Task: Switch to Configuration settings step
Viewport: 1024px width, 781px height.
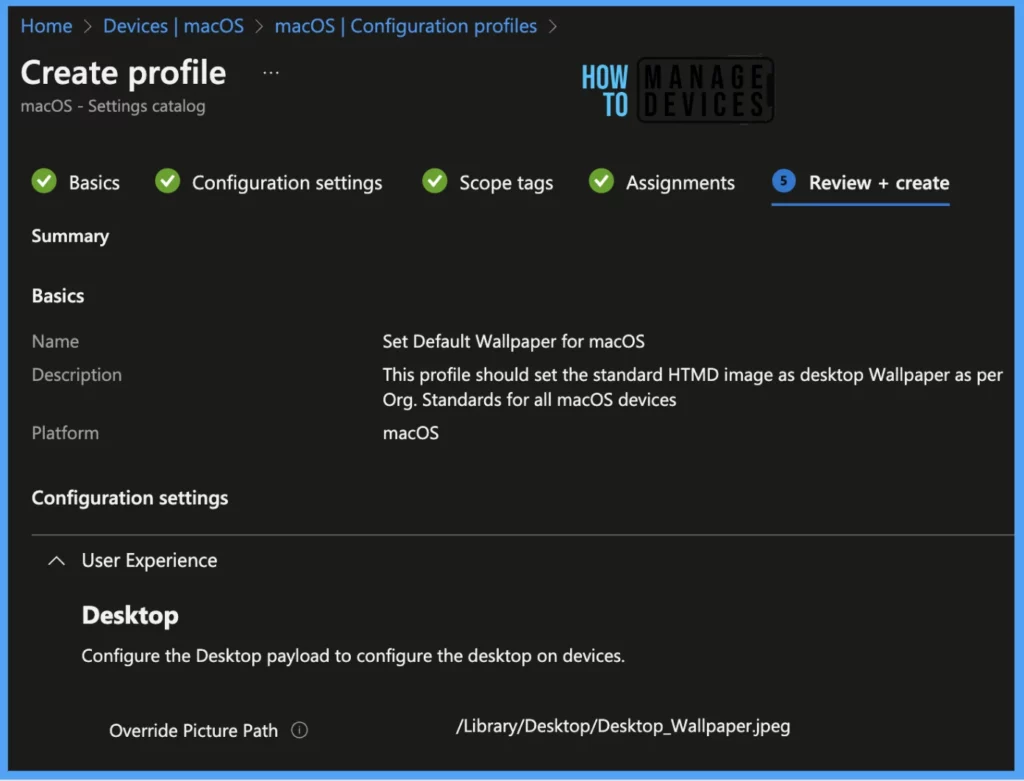Action: click(287, 183)
